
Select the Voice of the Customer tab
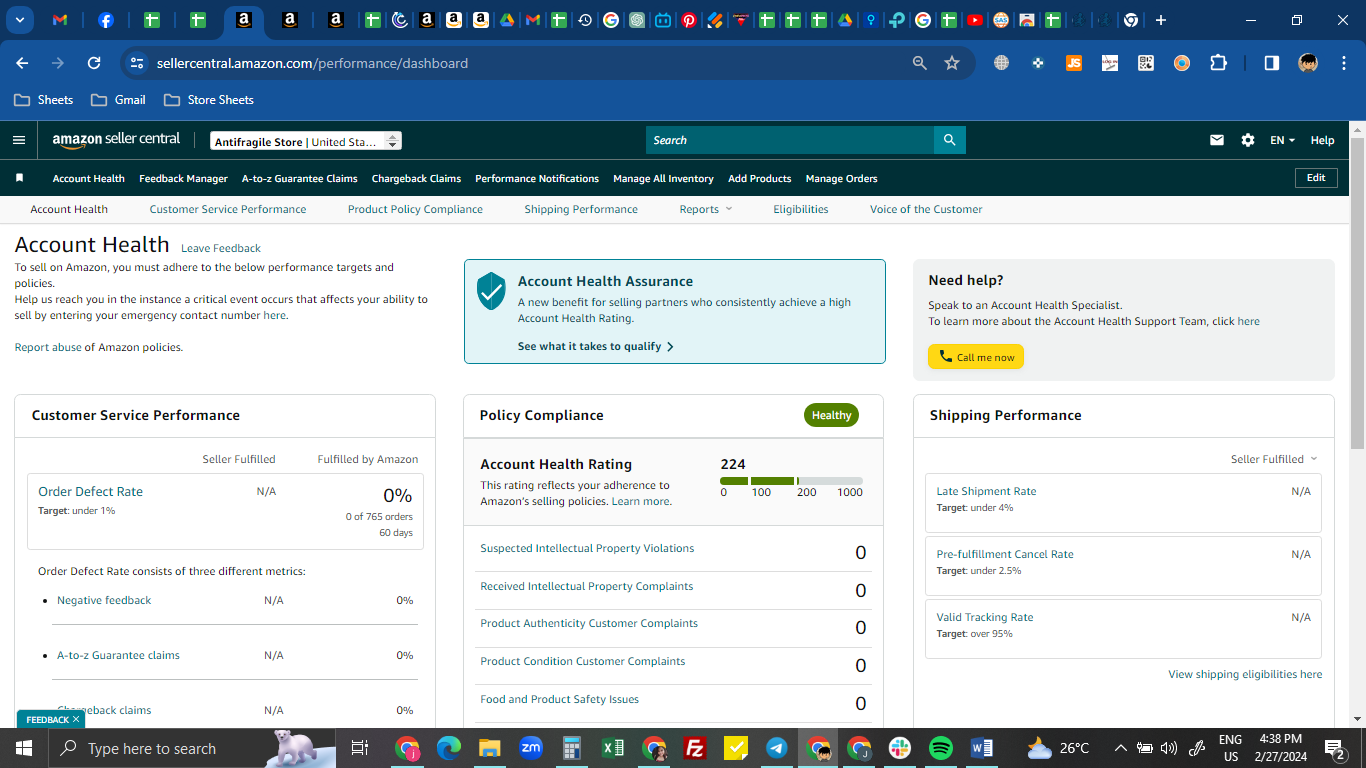[x=926, y=209]
